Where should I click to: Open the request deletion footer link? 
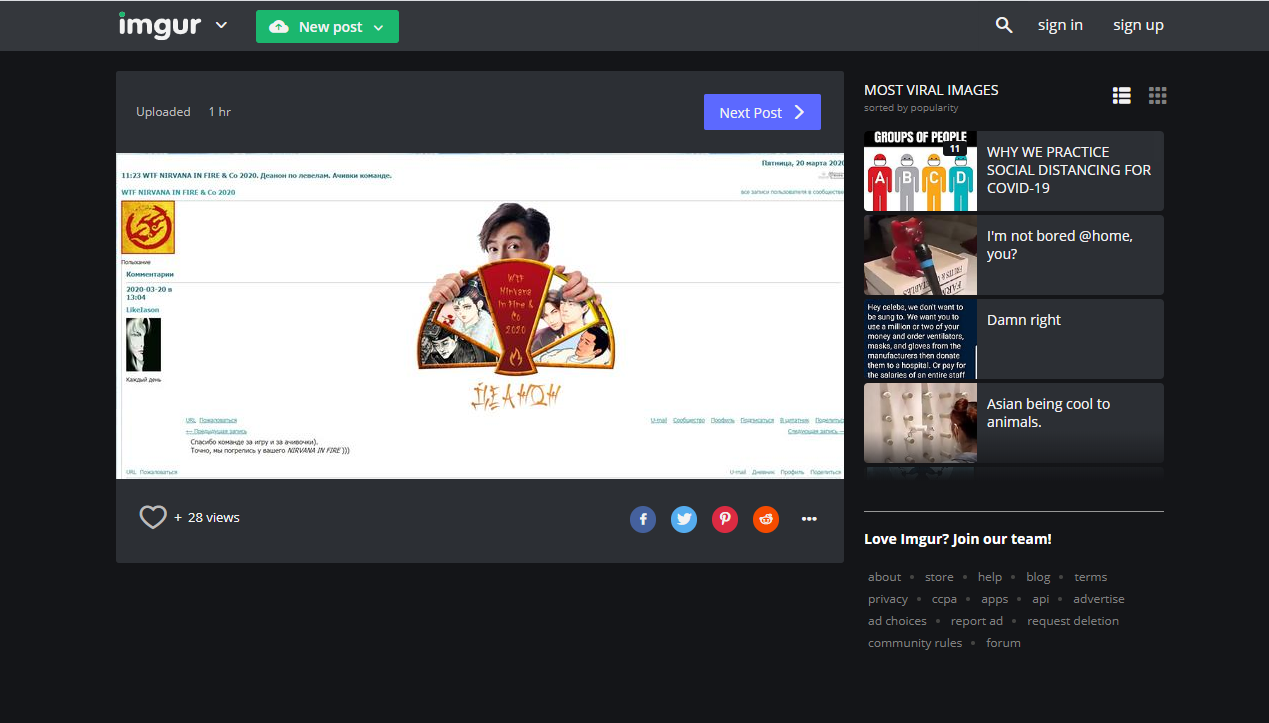click(x=1073, y=621)
